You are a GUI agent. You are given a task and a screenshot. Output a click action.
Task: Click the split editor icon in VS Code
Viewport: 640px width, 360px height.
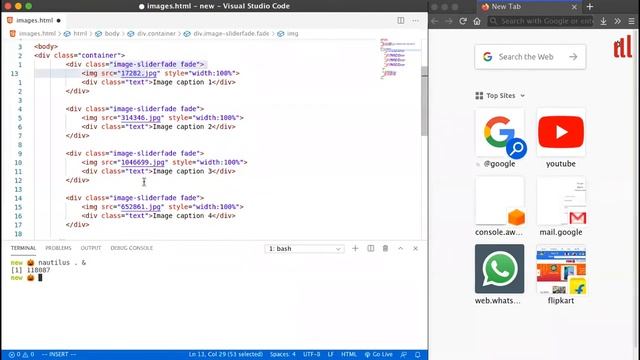tap(401, 20)
